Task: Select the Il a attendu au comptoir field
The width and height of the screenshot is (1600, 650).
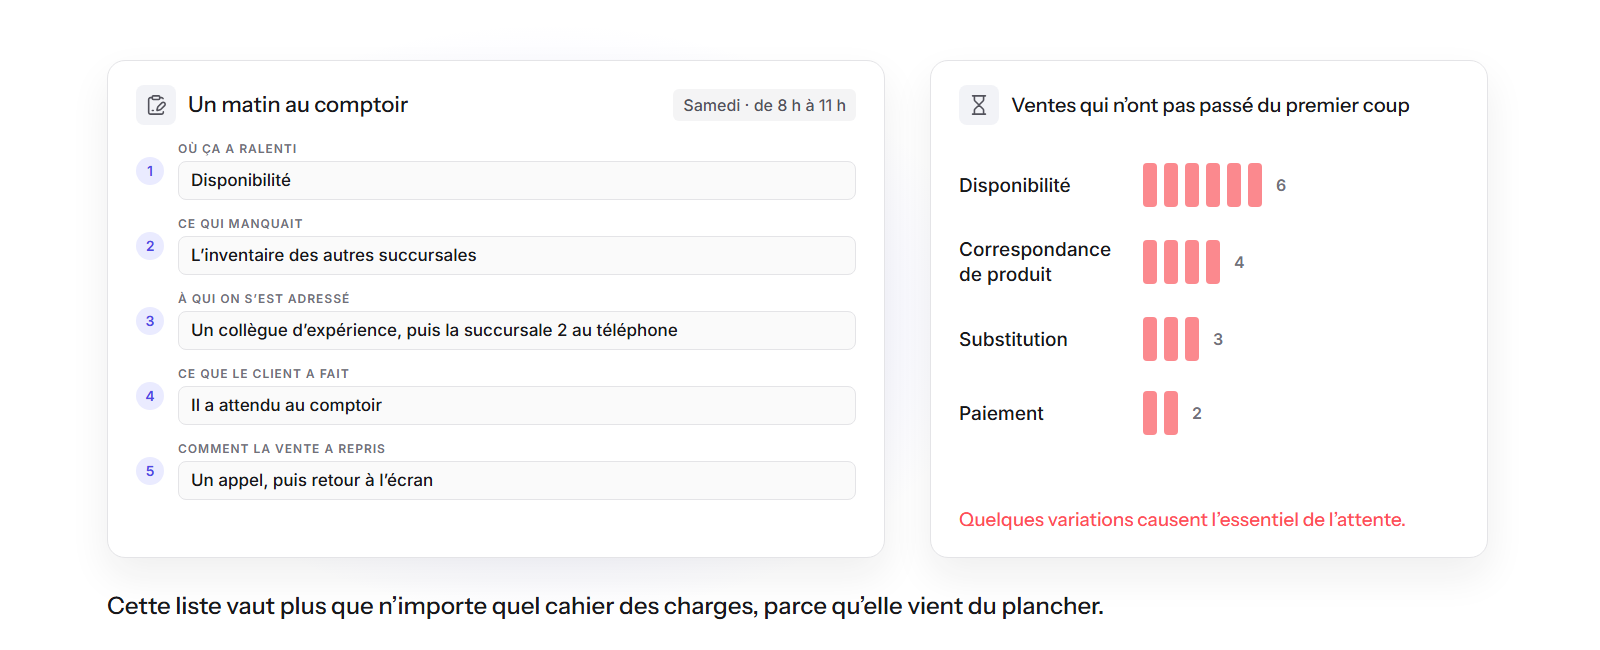Action: click(x=517, y=405)
